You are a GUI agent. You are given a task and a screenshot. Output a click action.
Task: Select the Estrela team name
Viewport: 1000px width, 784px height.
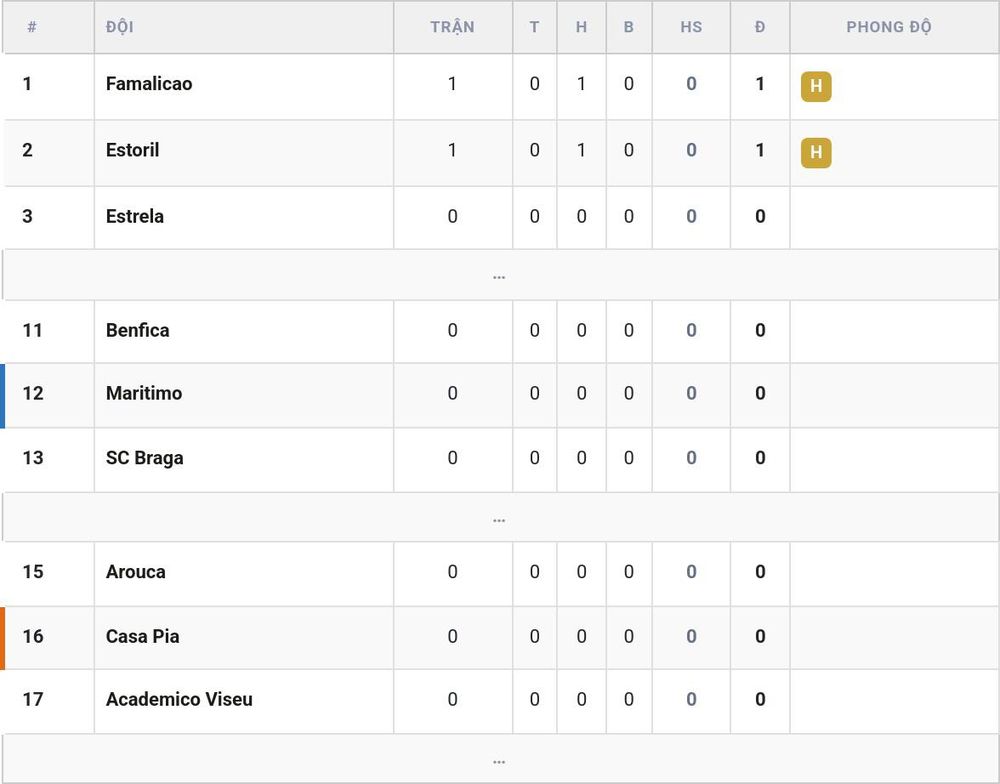coord(135,216)
